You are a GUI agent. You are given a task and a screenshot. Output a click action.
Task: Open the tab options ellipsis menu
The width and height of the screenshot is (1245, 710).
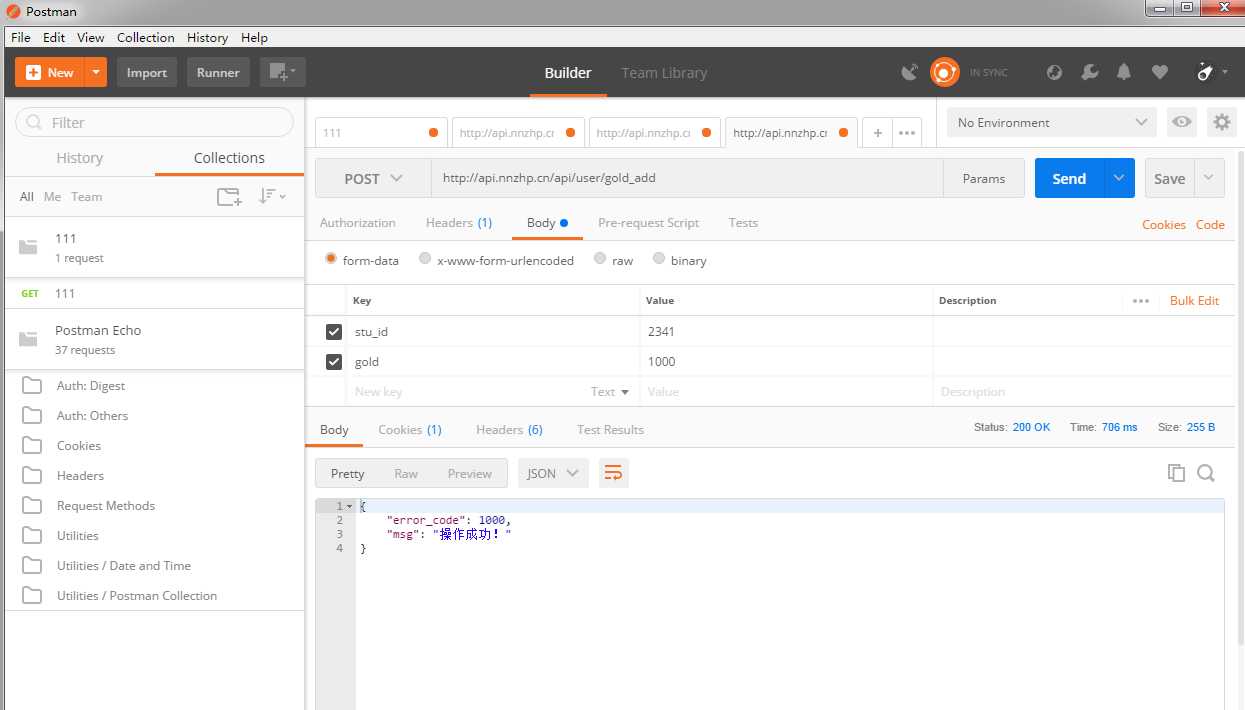coord(906,132)
